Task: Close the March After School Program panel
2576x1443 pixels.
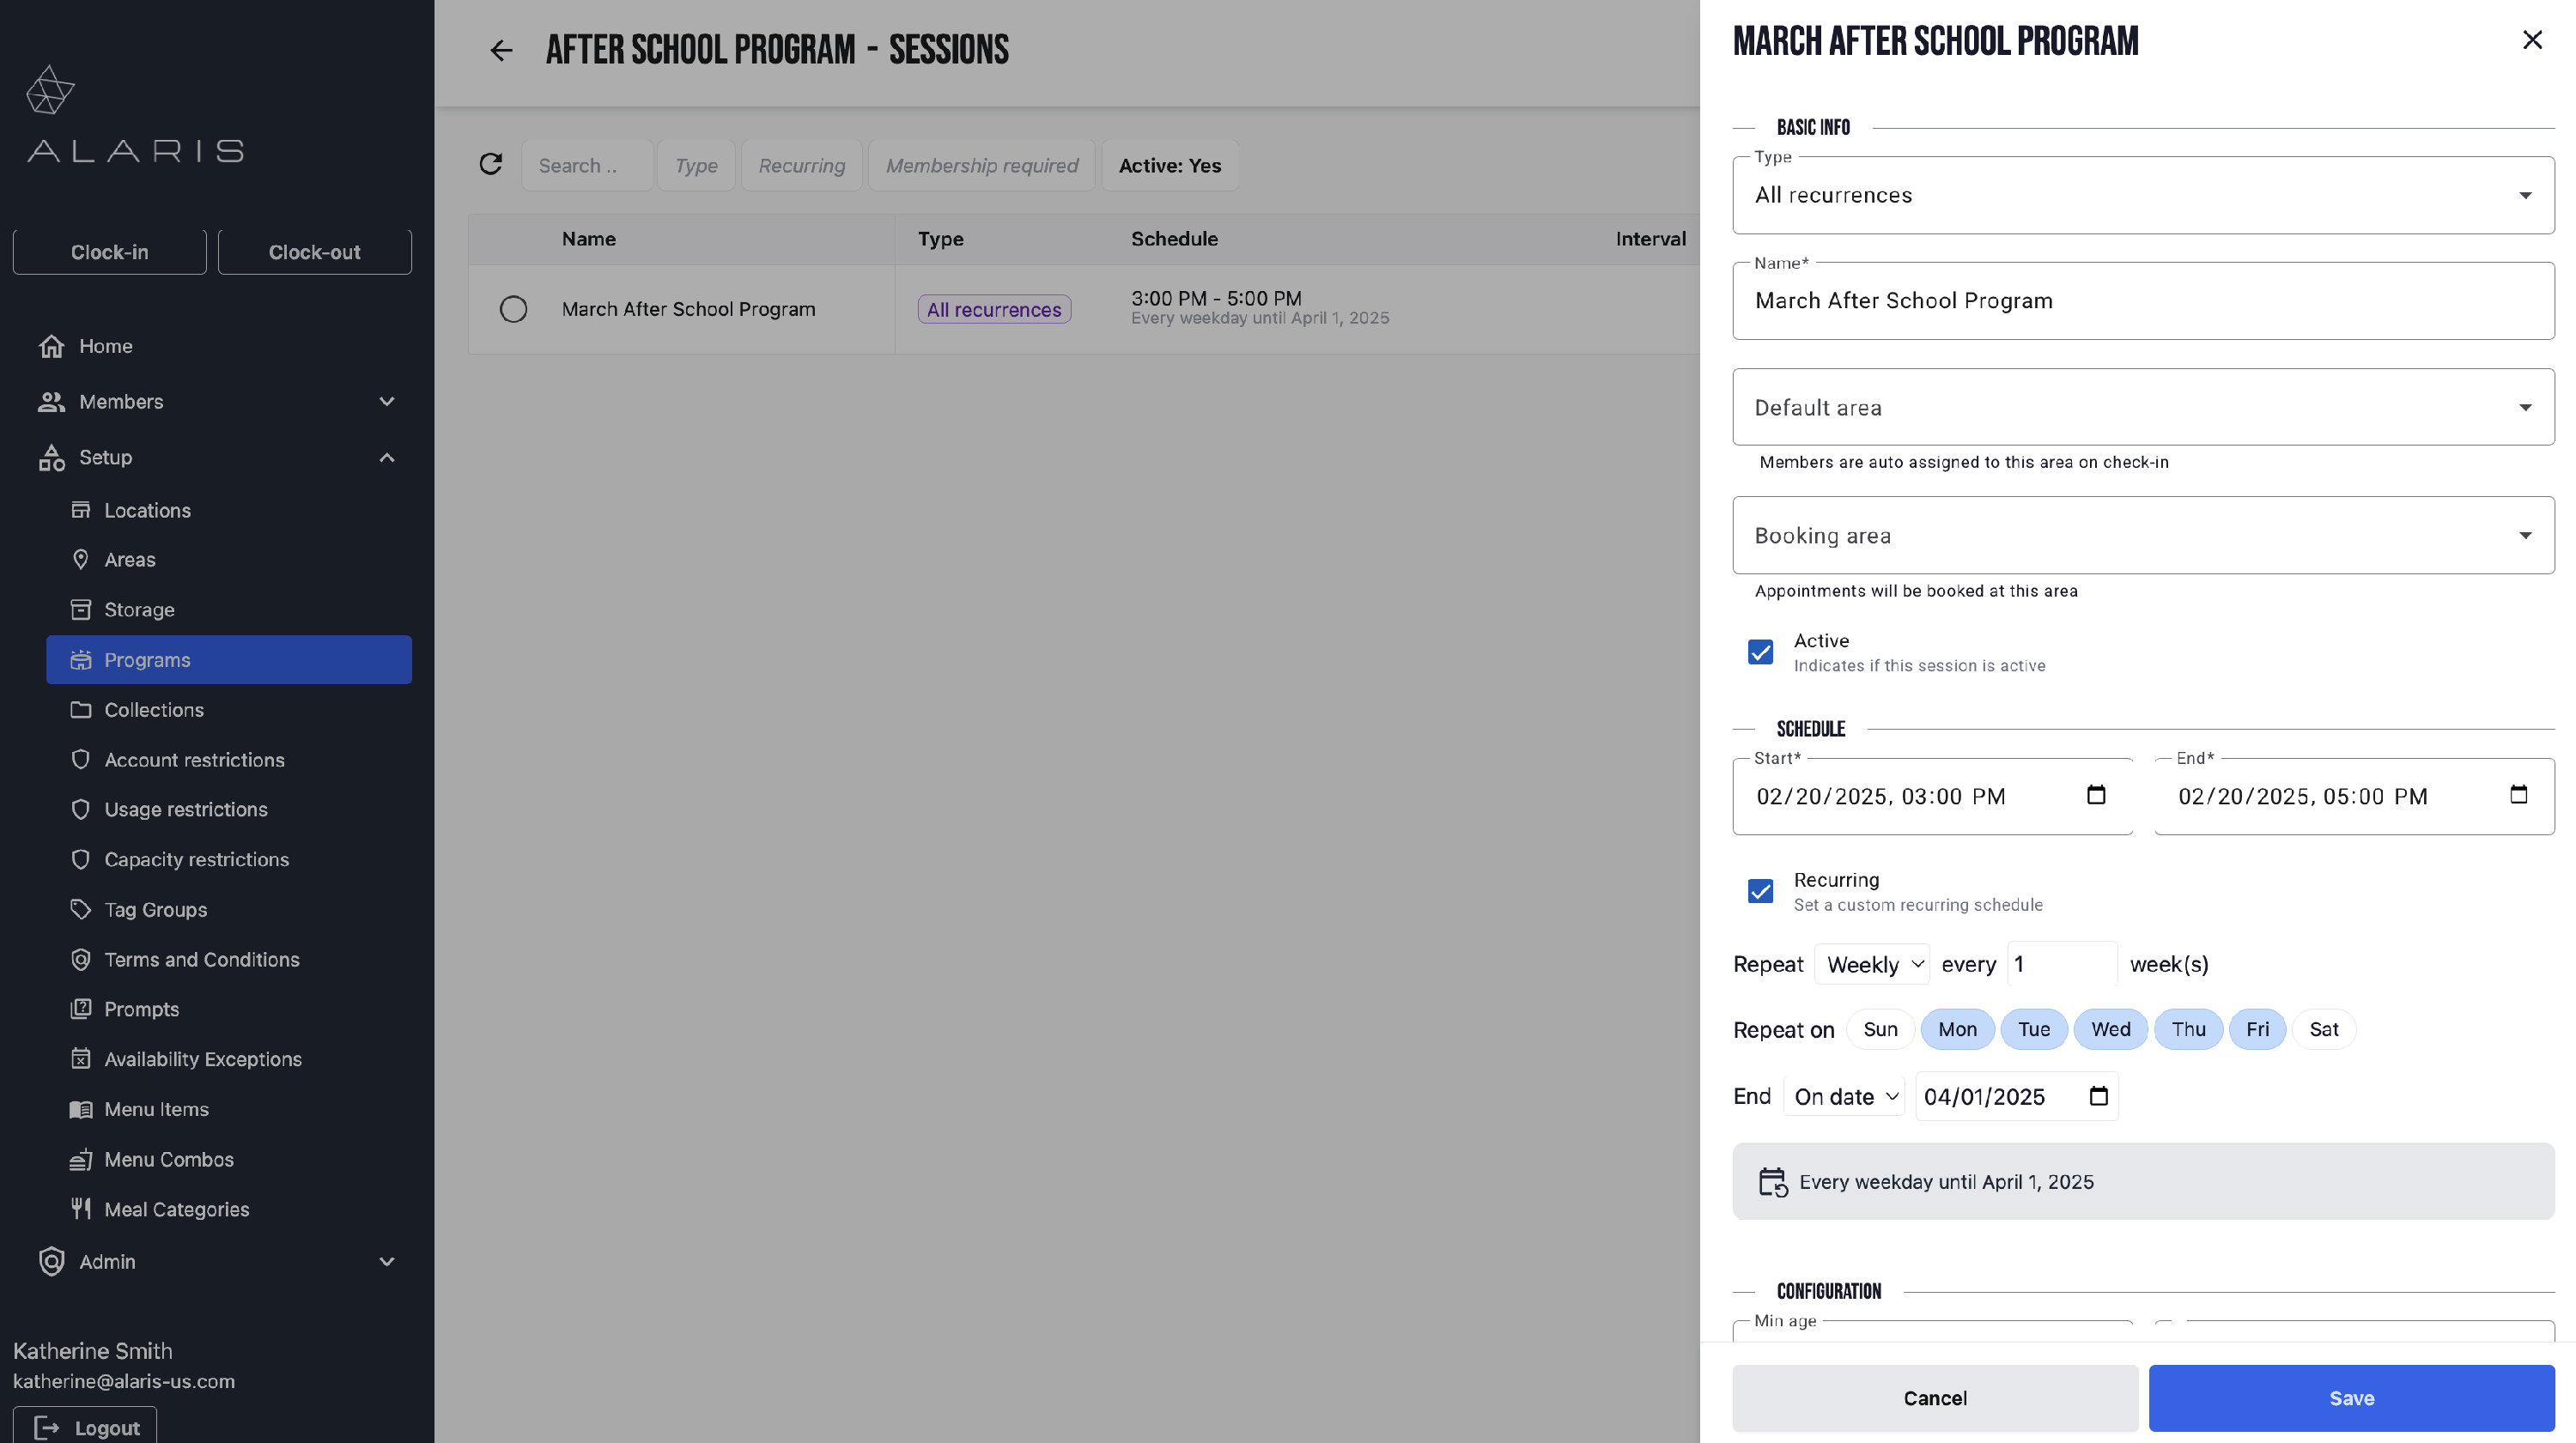Action: point(2532,40)
